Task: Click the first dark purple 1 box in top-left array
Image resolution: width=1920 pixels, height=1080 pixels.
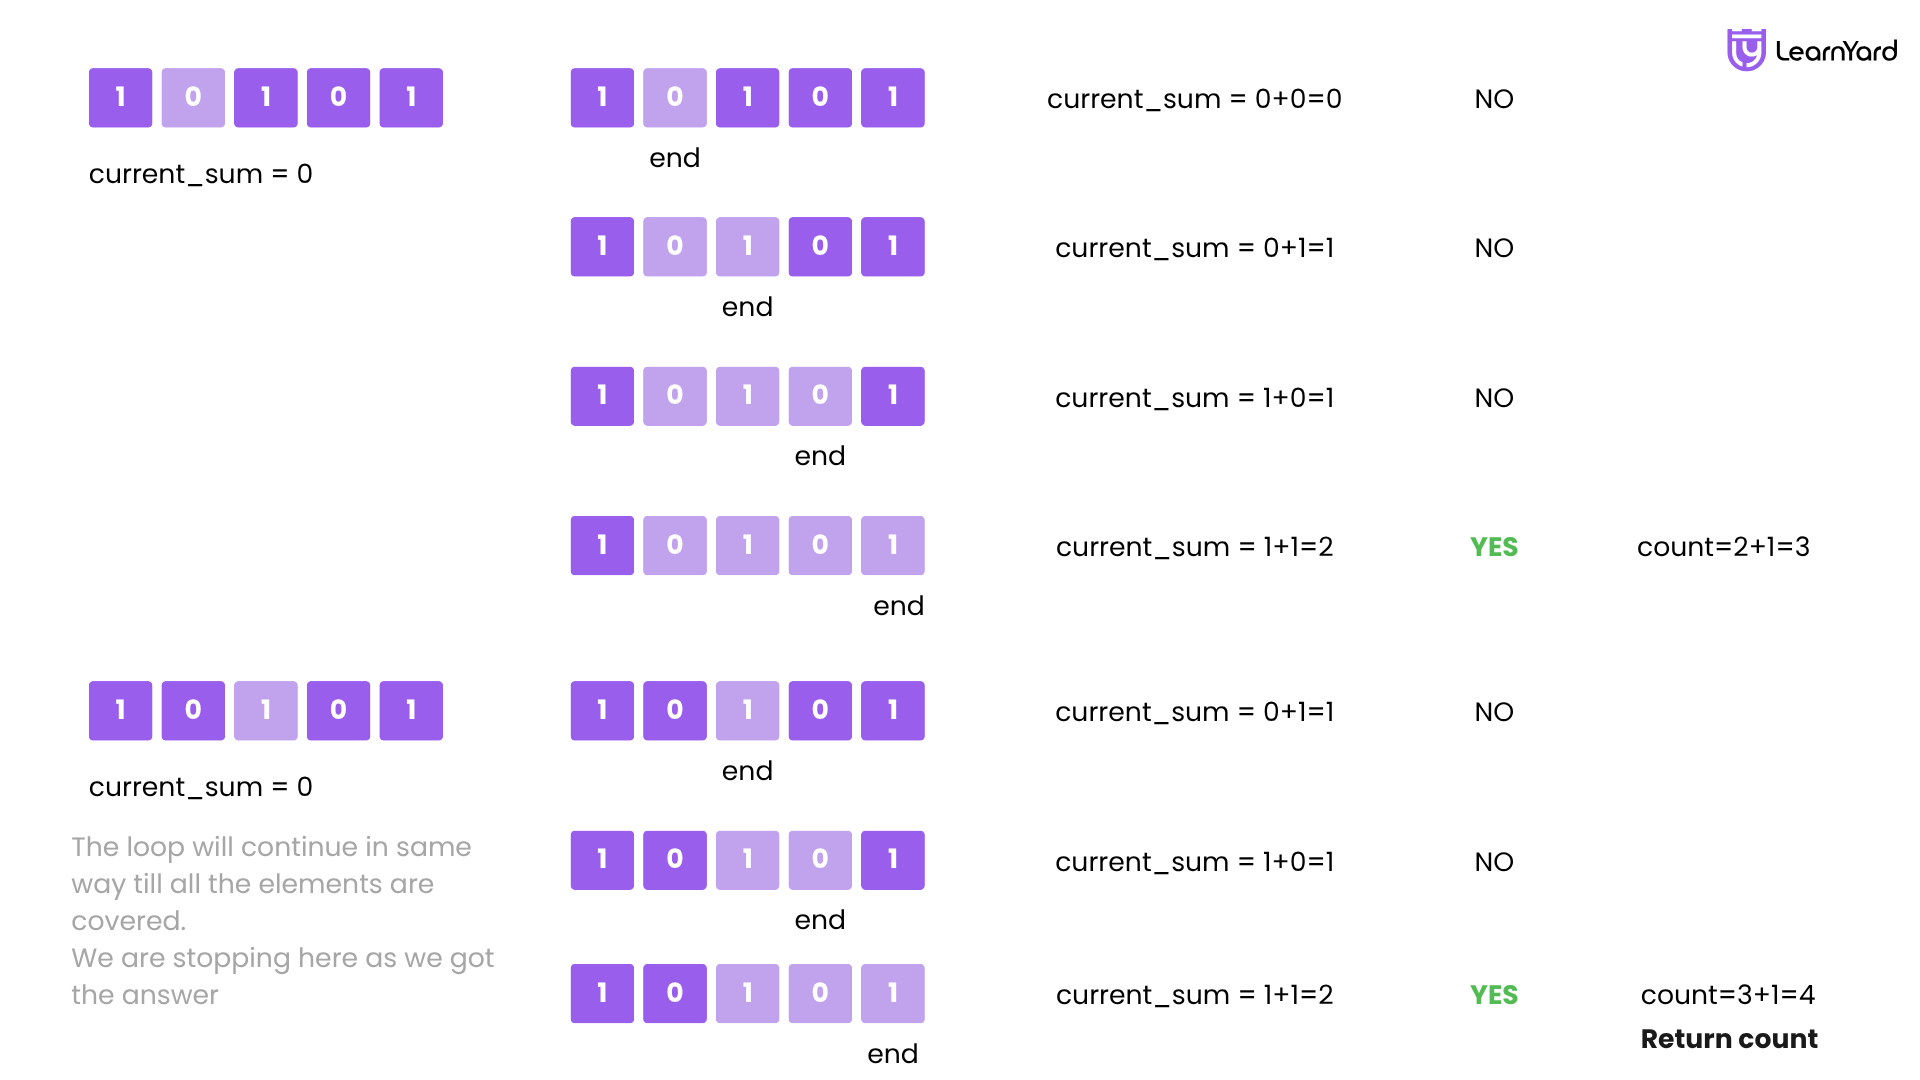Action: click(x=120, y=97)
